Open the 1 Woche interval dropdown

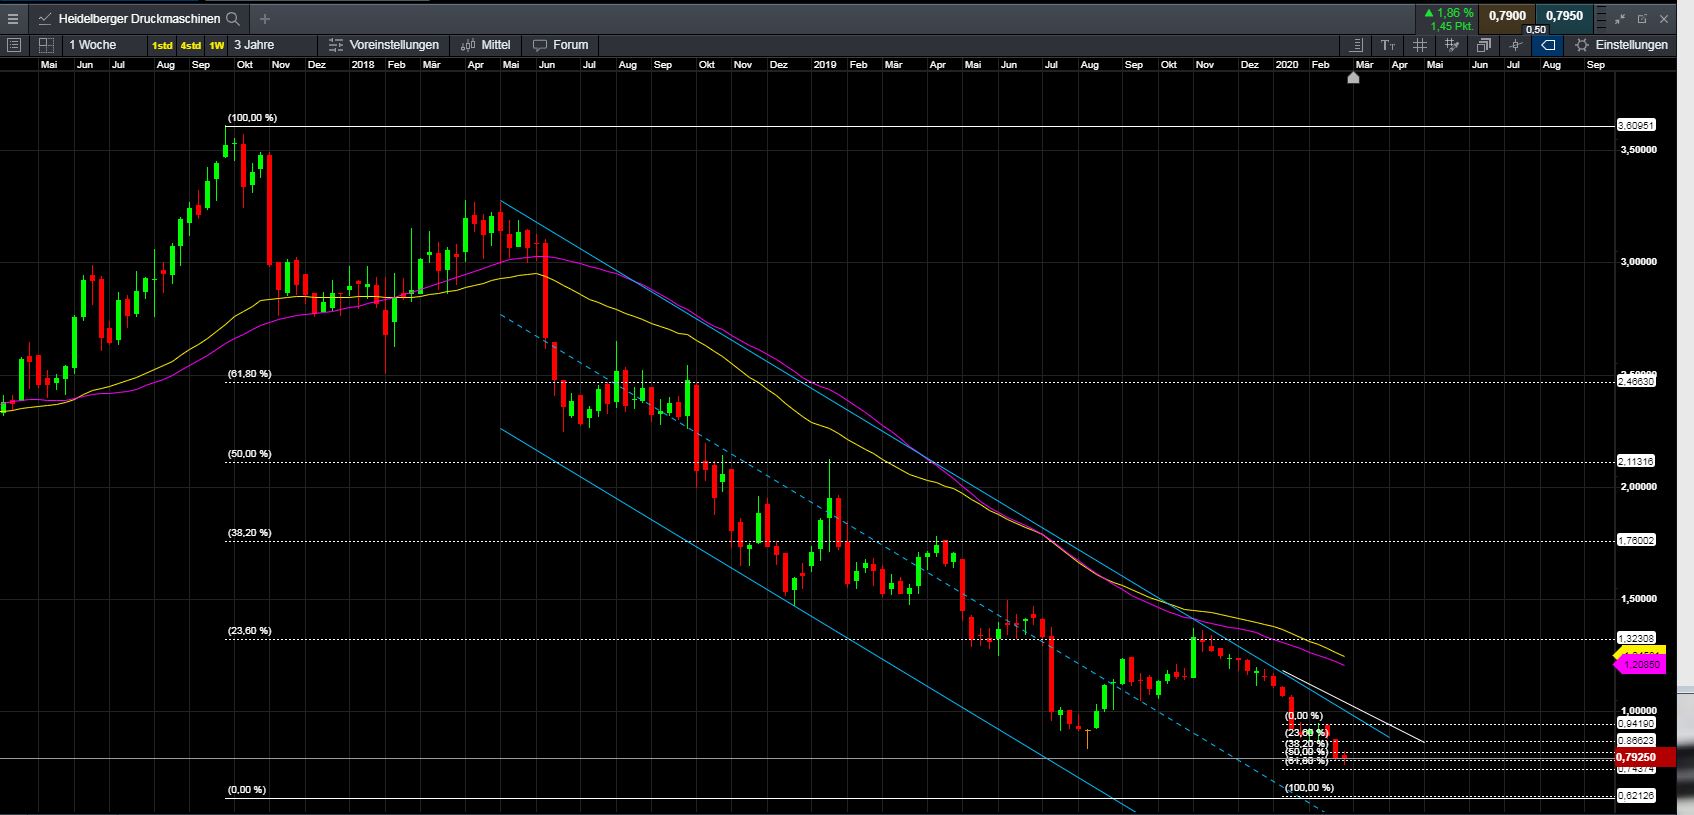click(93, 45)
